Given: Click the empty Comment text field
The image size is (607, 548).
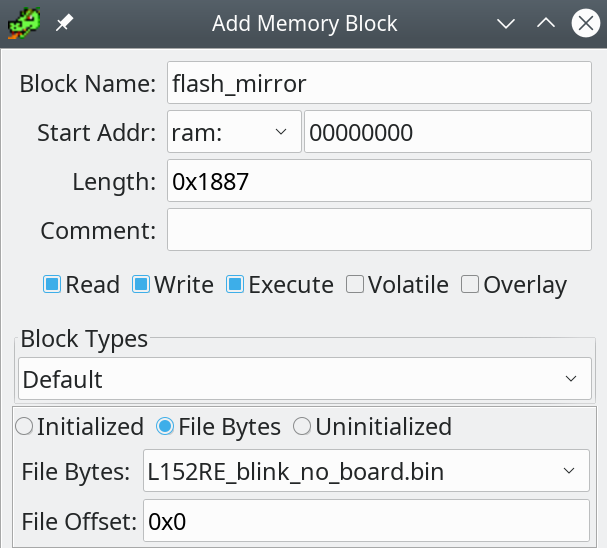Looking at the screenshot, I should [379, 230].
